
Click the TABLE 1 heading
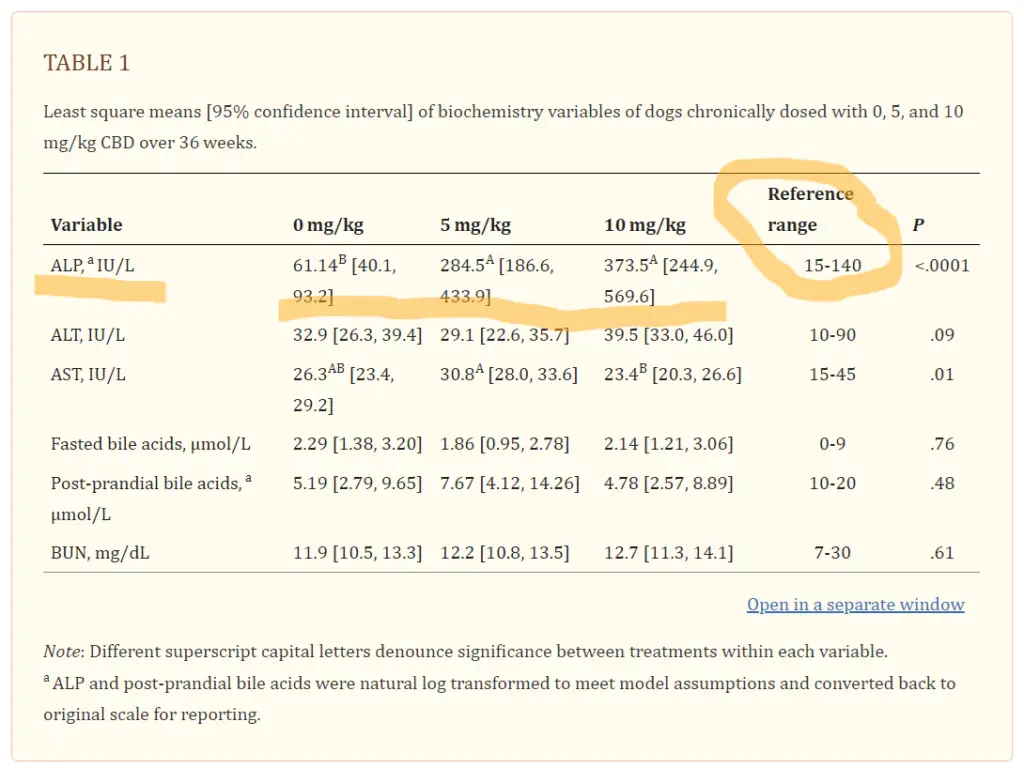coord(87,63)
